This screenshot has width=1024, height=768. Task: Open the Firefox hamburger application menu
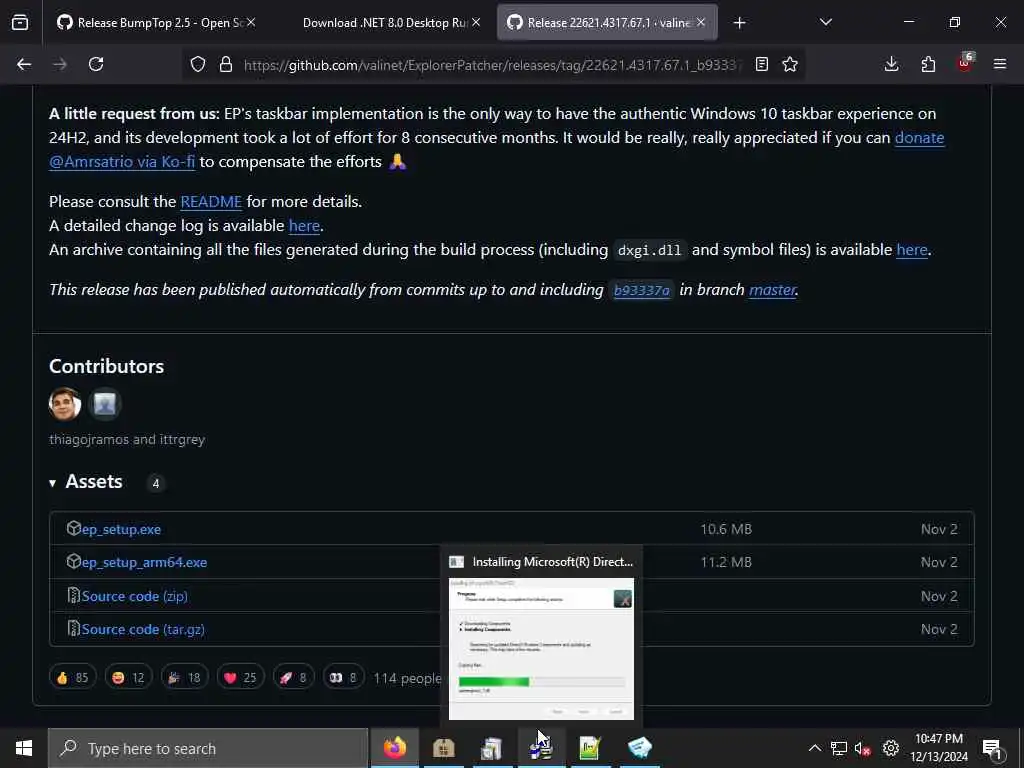(1000, 64)
